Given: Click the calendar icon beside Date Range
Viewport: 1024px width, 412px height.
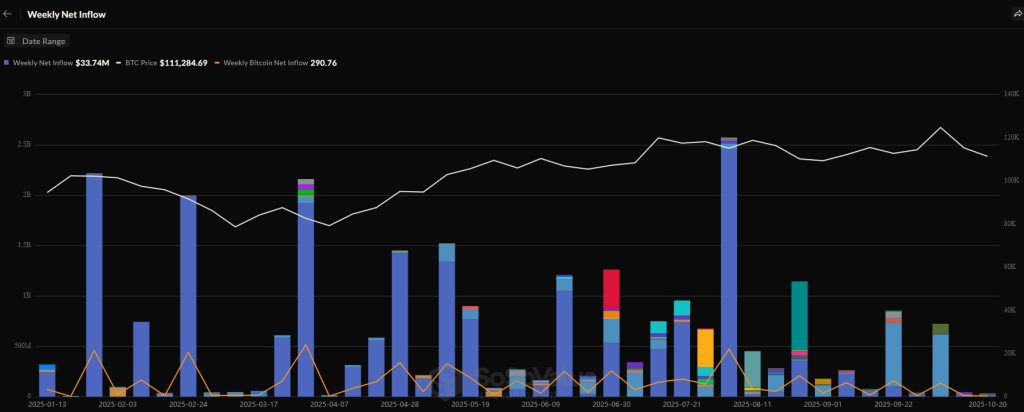Looking at the screenshot, I should (11, 41).
